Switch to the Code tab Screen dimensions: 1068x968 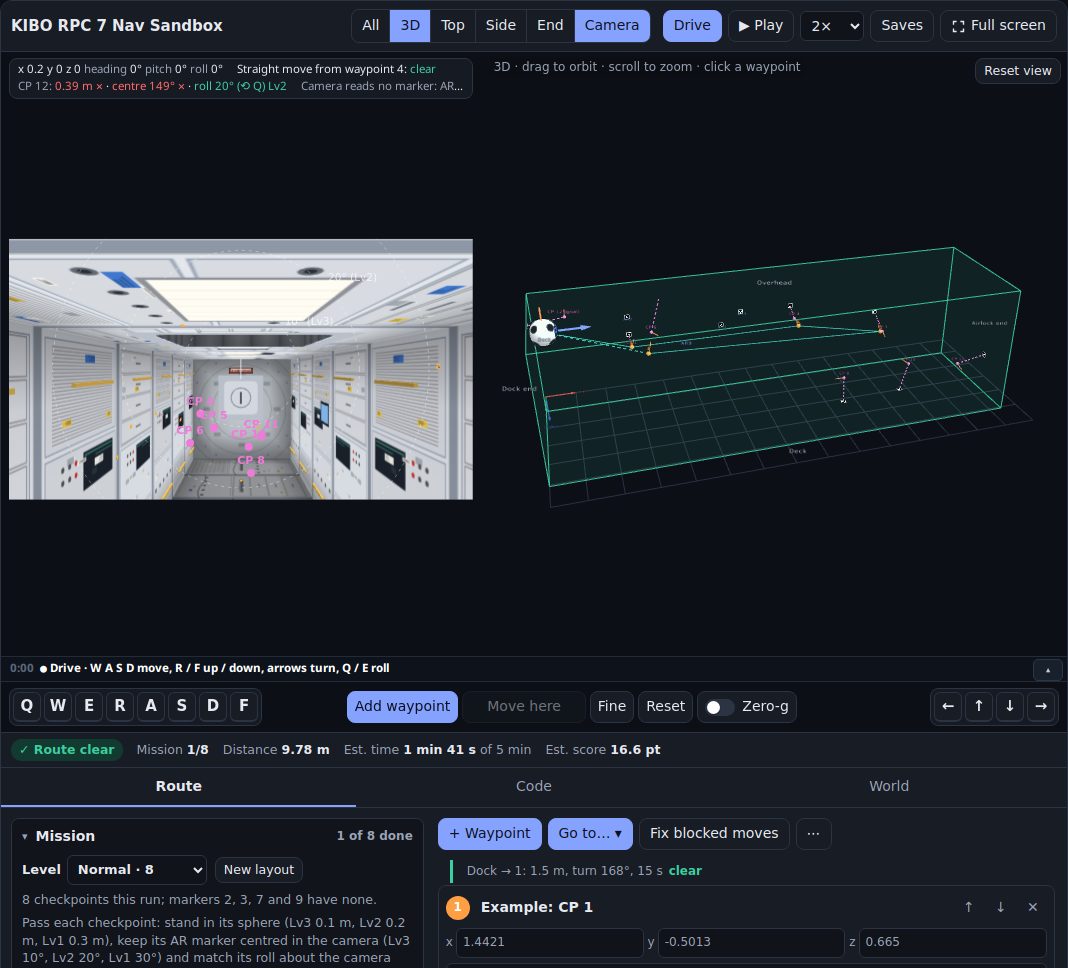[534, 786]
